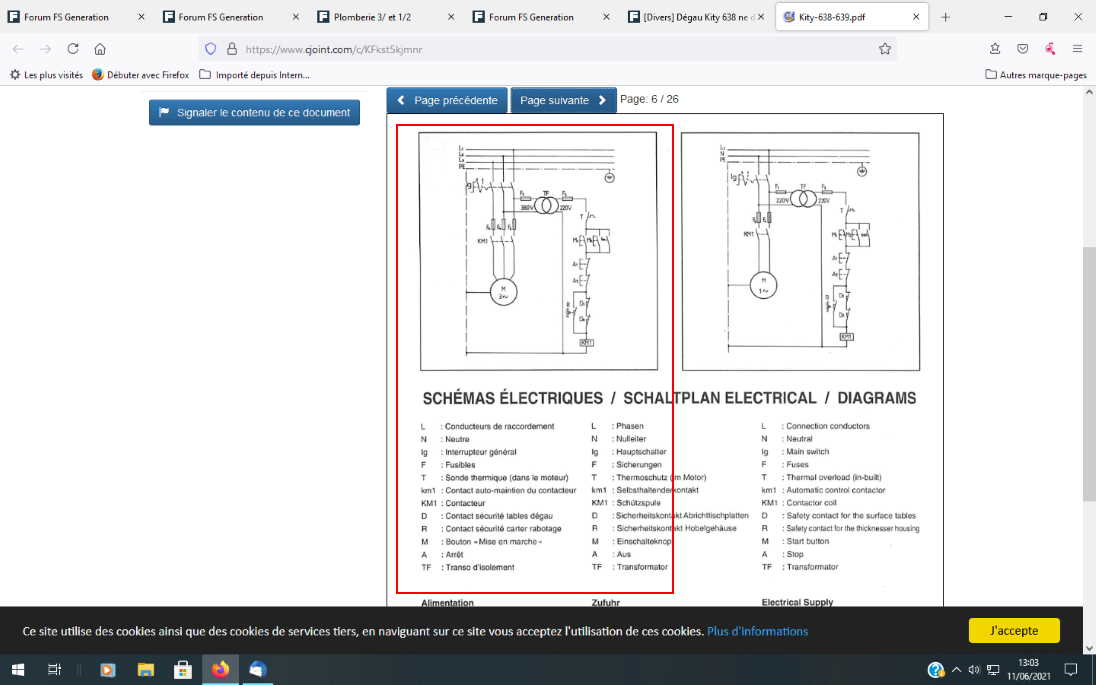Reload the current page

click(73, 49)
